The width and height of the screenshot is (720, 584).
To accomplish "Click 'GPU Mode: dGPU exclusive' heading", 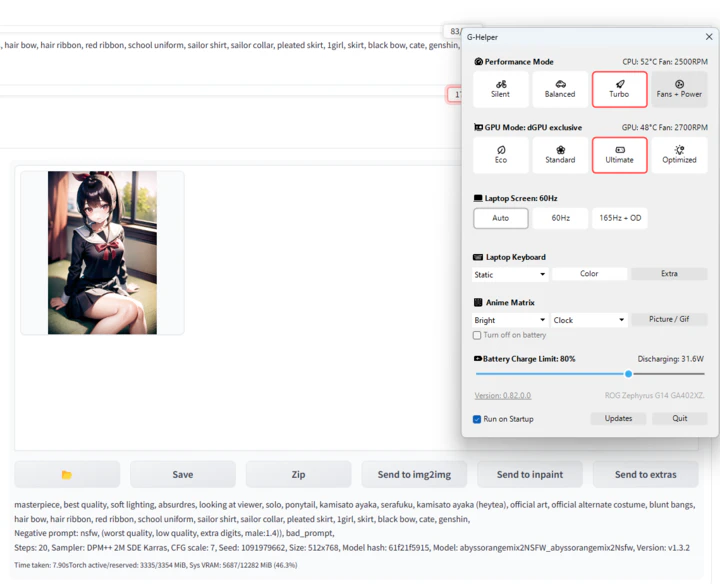I will pos(533,127).
